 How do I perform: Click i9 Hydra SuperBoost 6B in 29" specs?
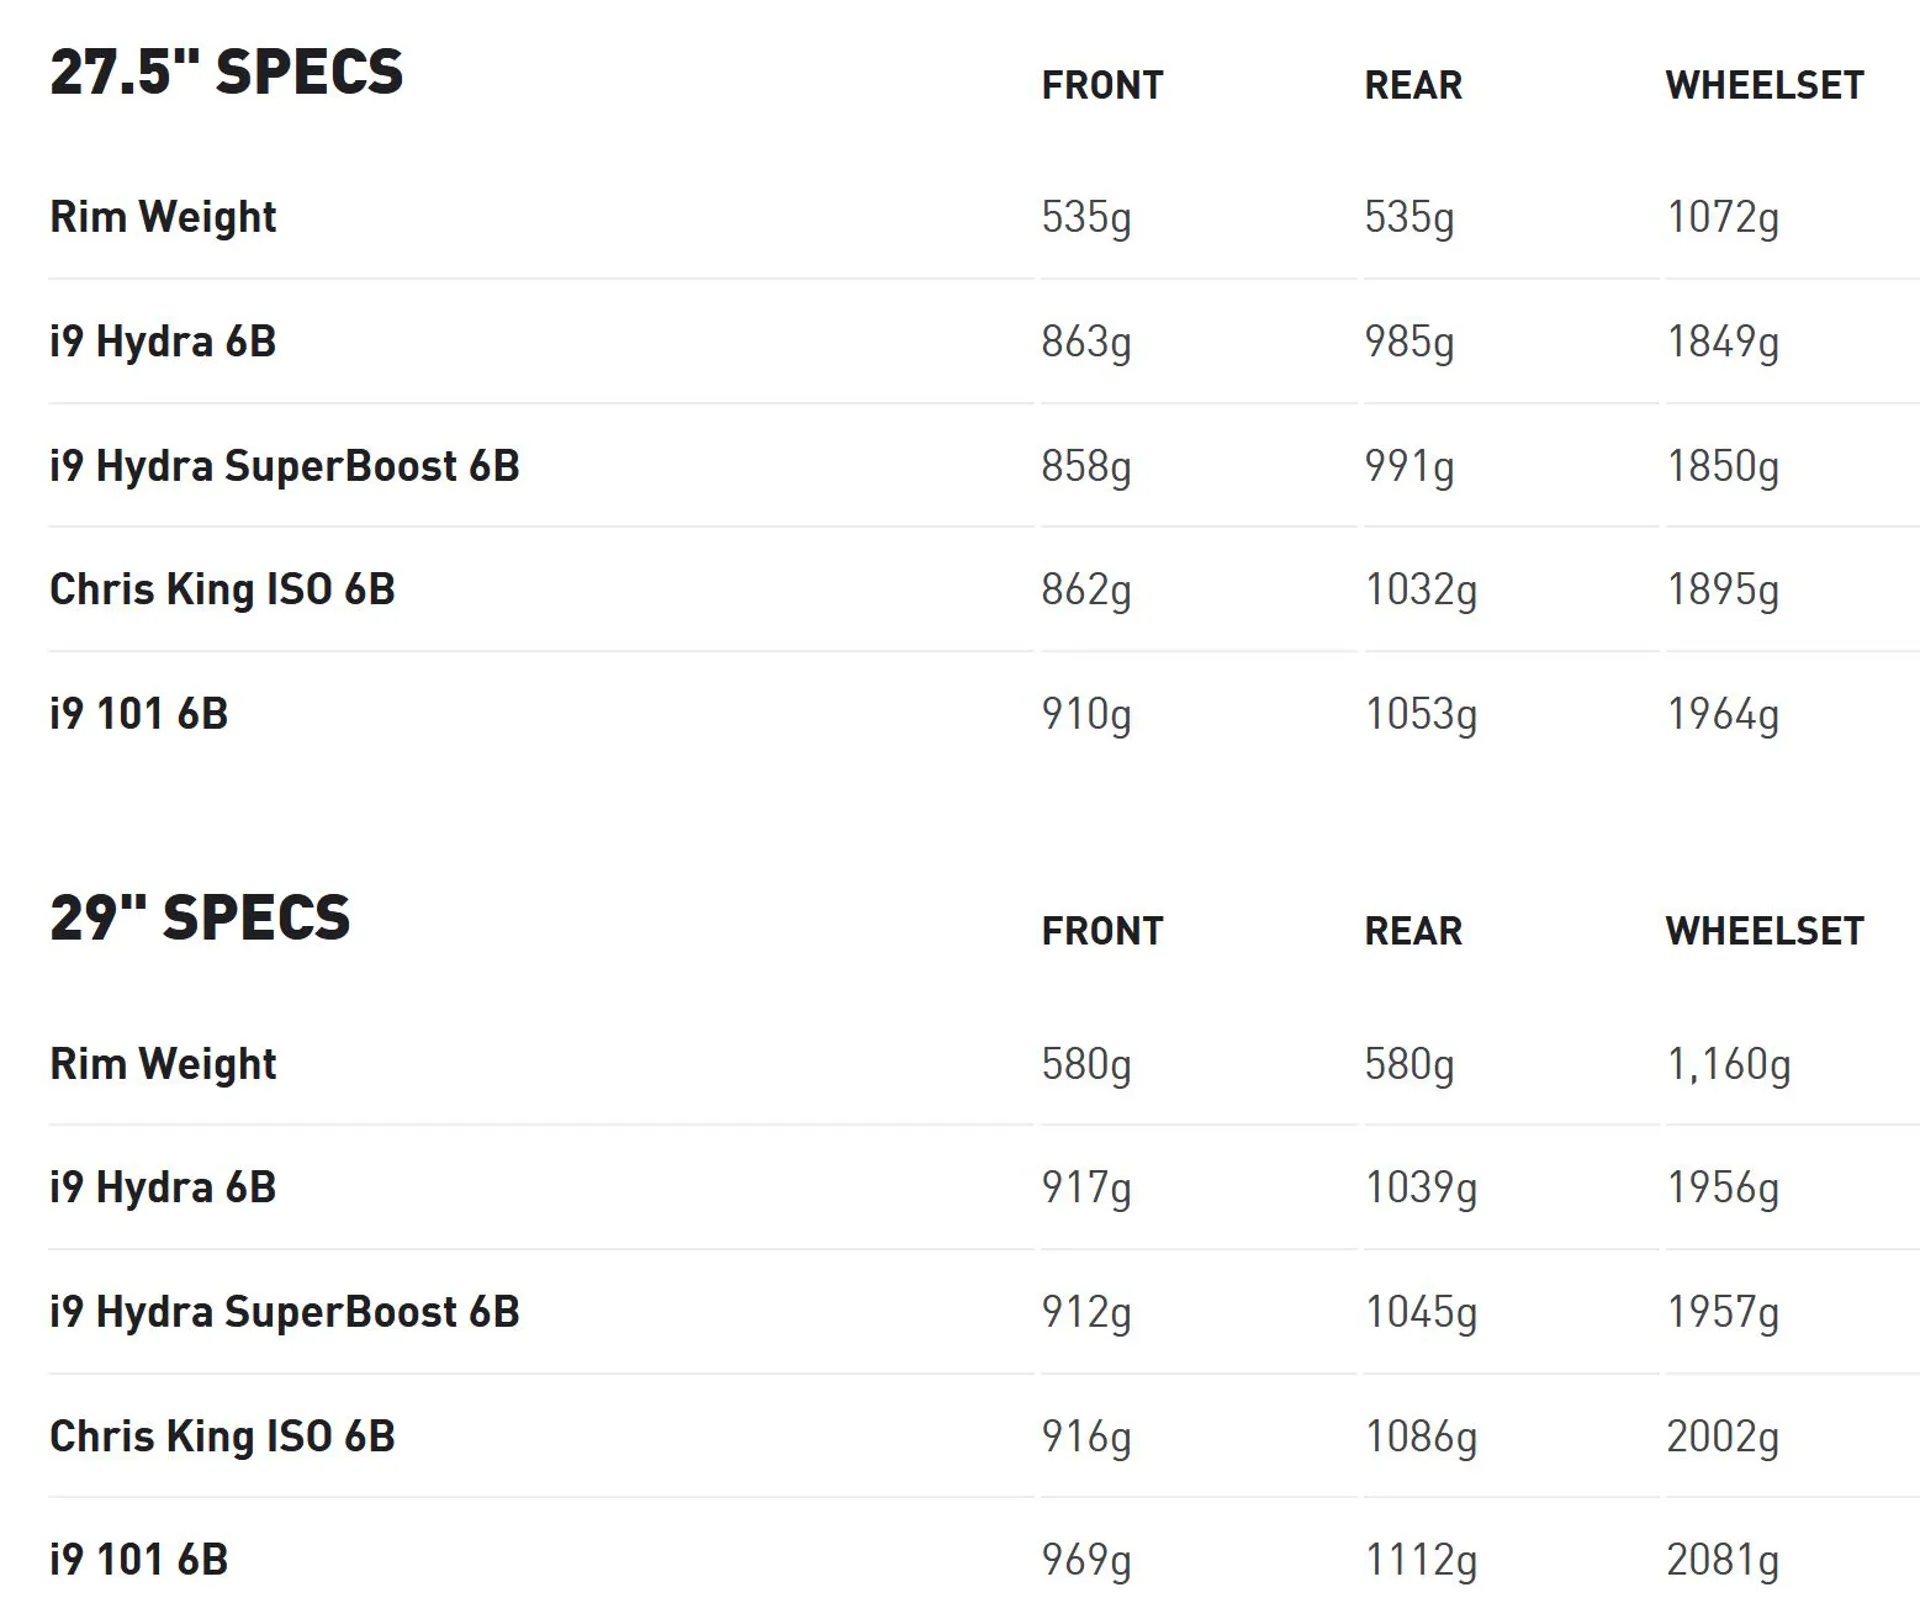pyautogui.click(x=284, y=1312)
